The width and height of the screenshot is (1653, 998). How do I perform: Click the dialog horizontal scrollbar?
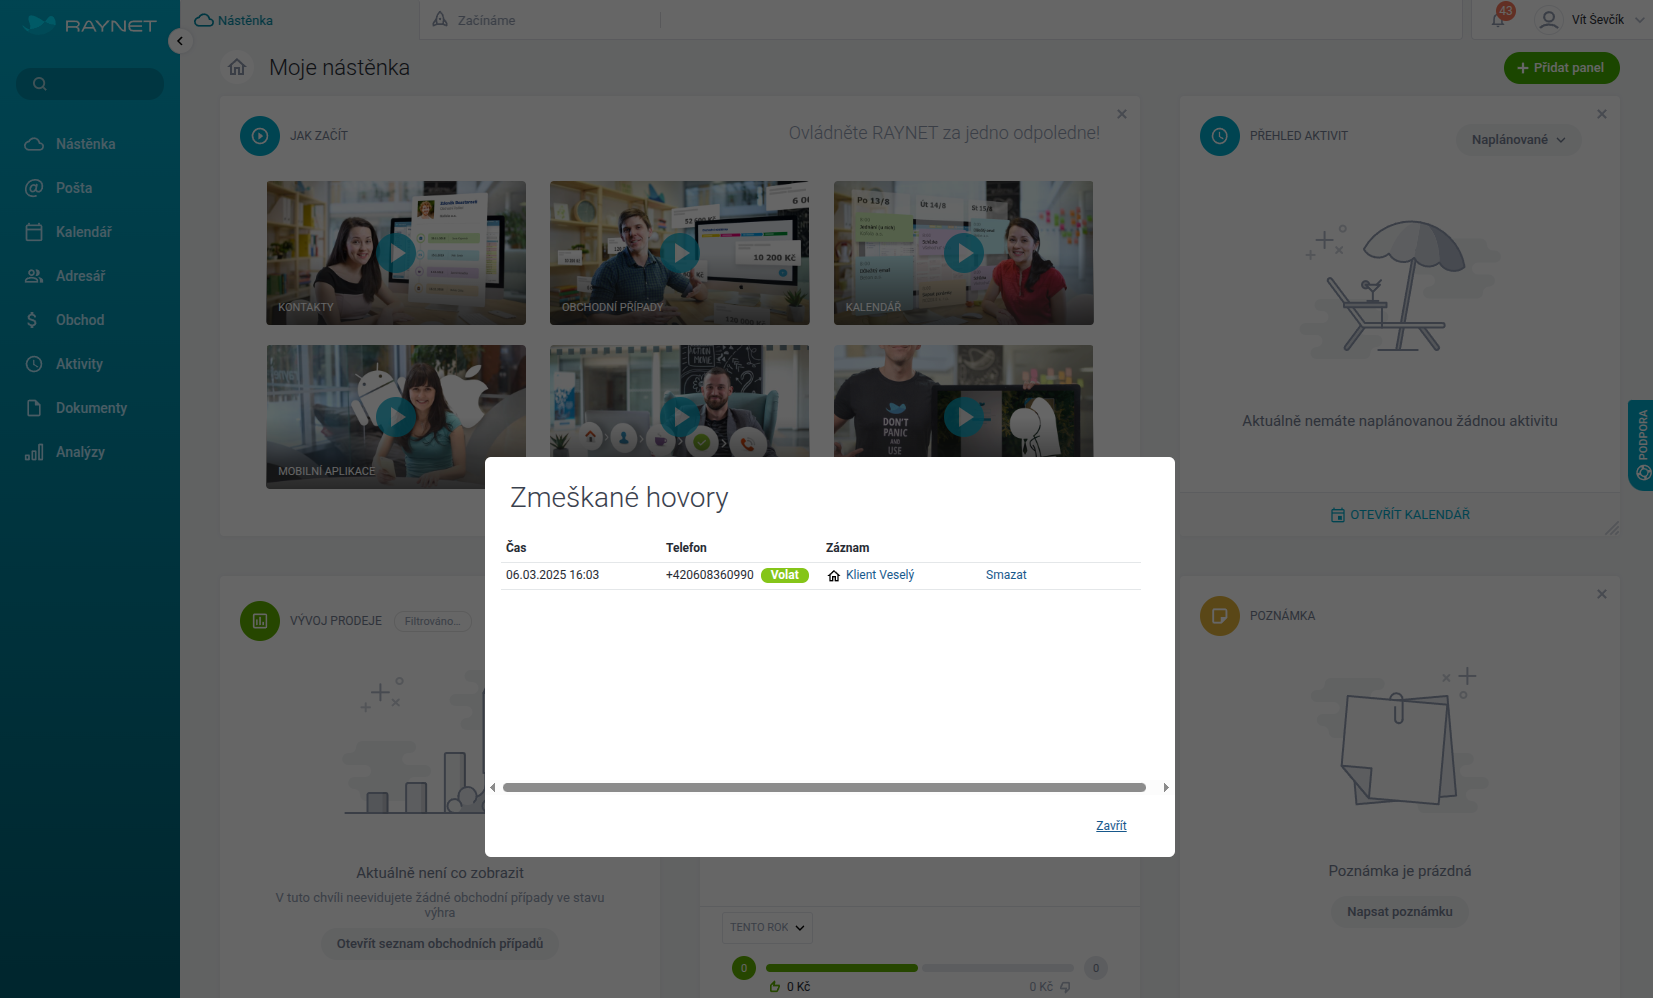[x=824, y=788]
